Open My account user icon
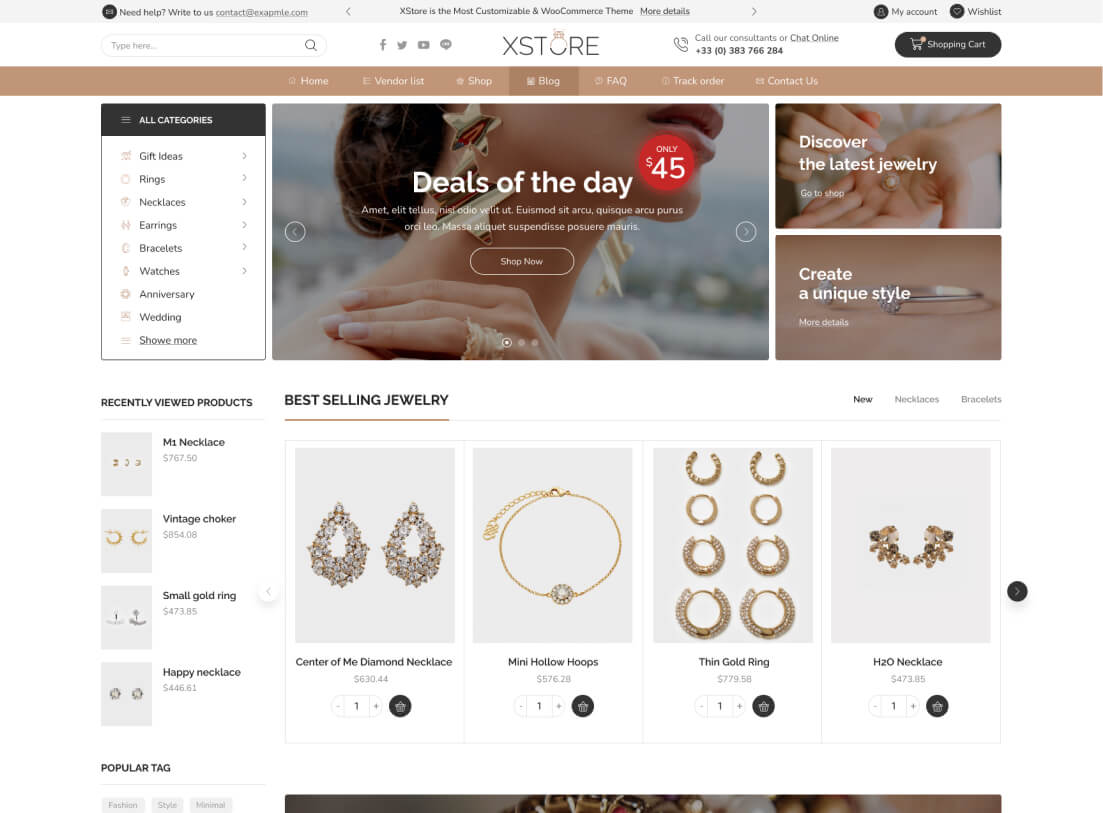This screenshot has height=813, width=1103. (x=881, y=11)
